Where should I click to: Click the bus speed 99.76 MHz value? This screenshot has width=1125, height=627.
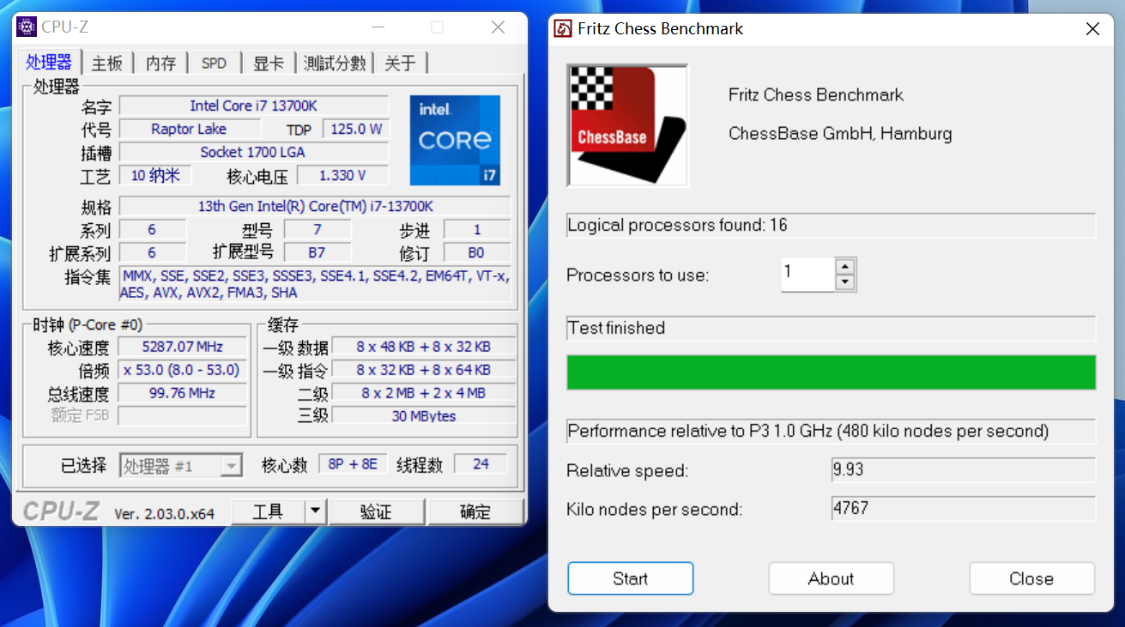tap(182, 393)
